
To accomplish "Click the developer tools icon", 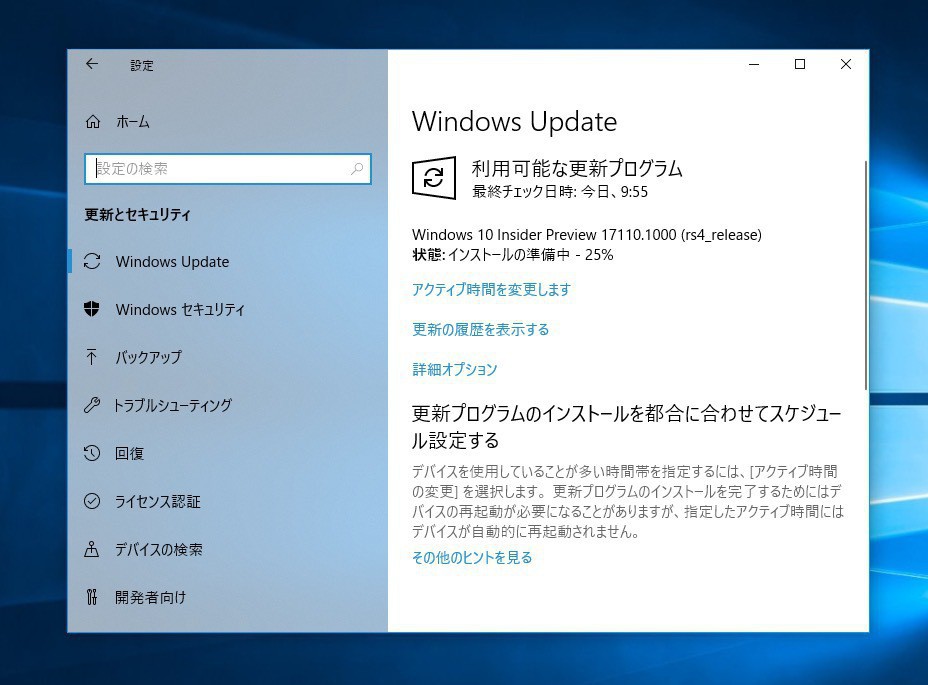I will tap(92, 597).
